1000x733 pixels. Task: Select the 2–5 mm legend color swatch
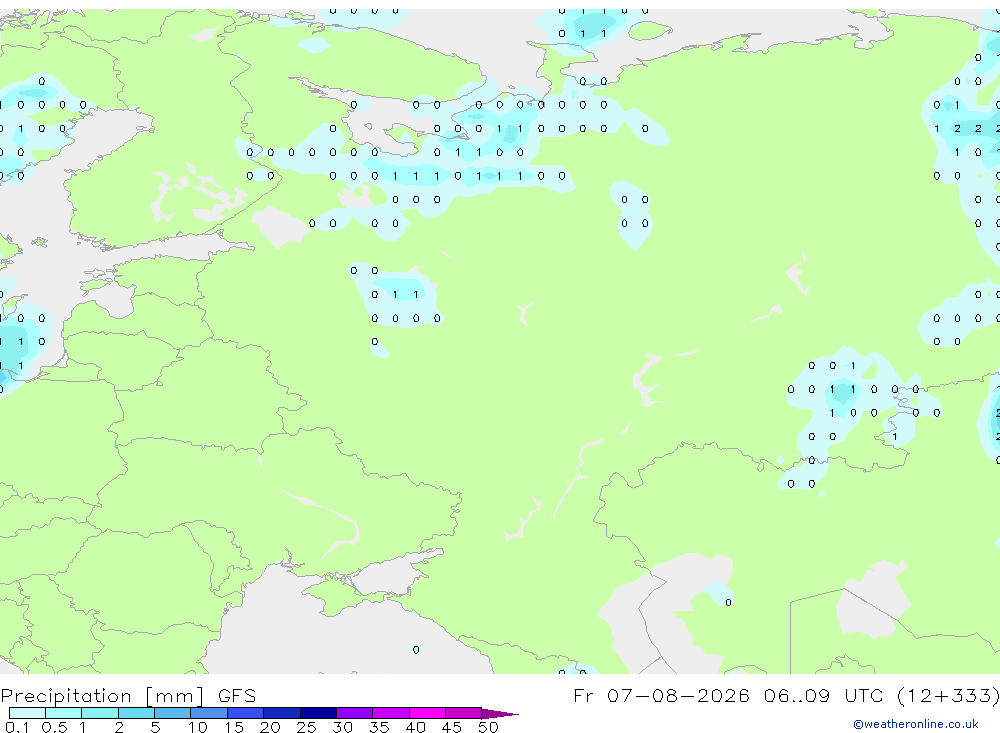click(136, 713)
